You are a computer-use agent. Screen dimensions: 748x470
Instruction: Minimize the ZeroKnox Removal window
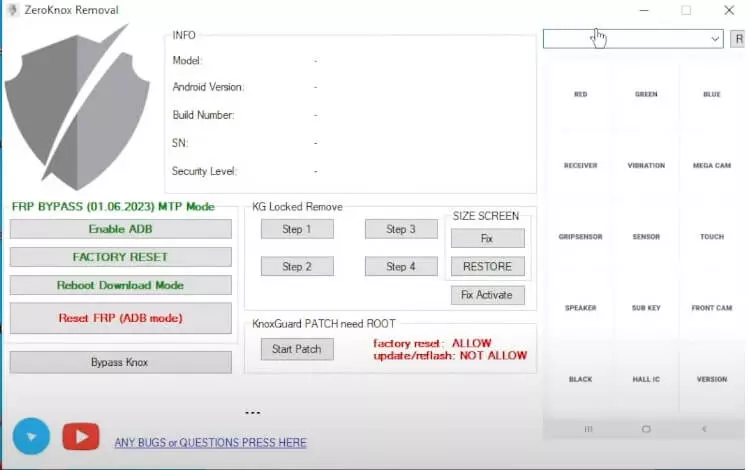click(644, 10)
